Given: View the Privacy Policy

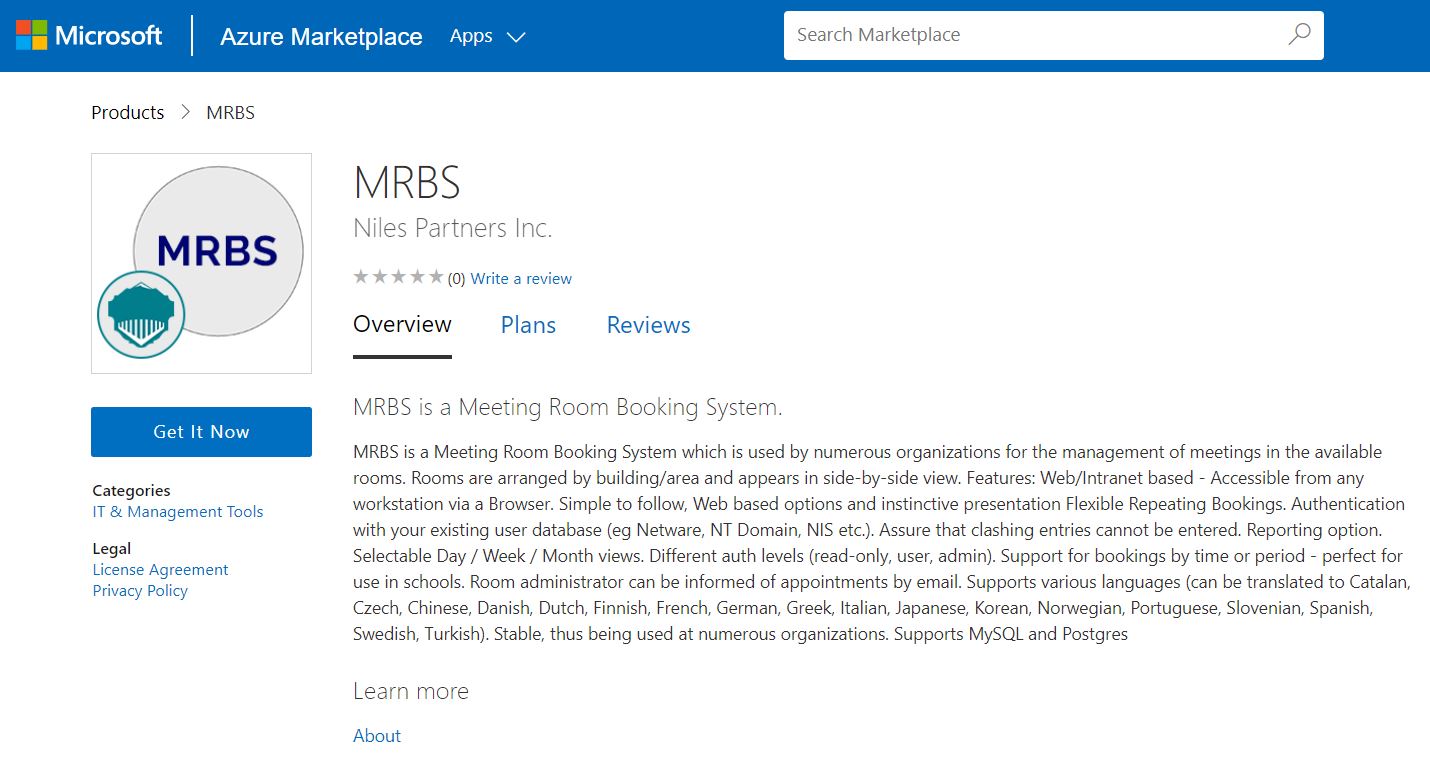Looking at the screenshot, I should click(x=140, y=591).
